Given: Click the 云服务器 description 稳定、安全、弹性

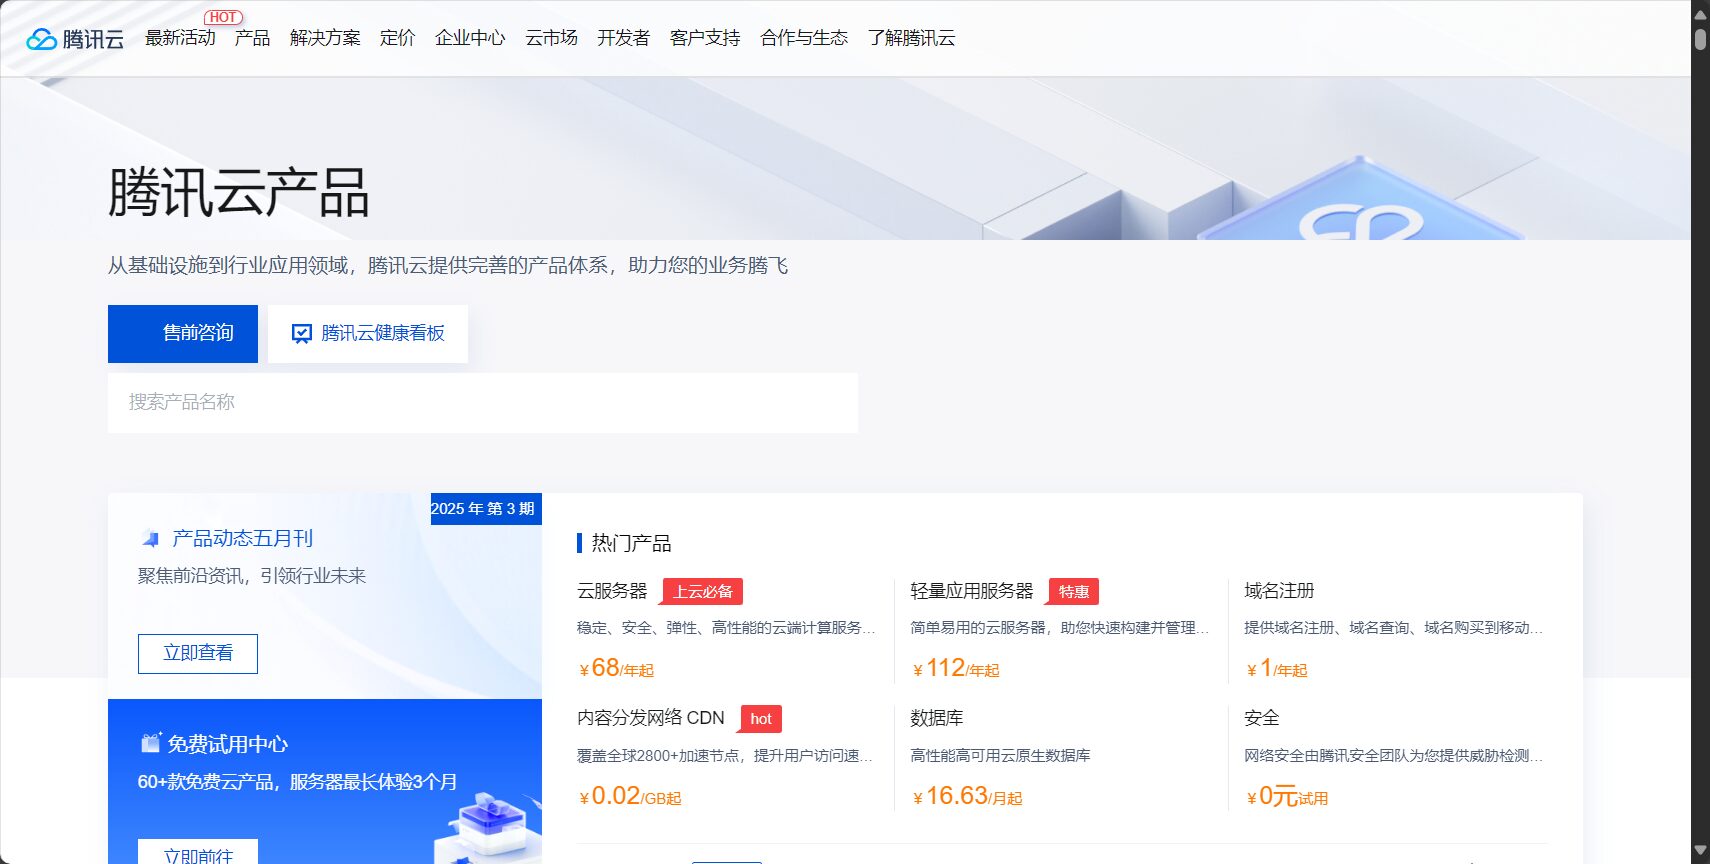Looking at the screenshot, I should [726, 628].
